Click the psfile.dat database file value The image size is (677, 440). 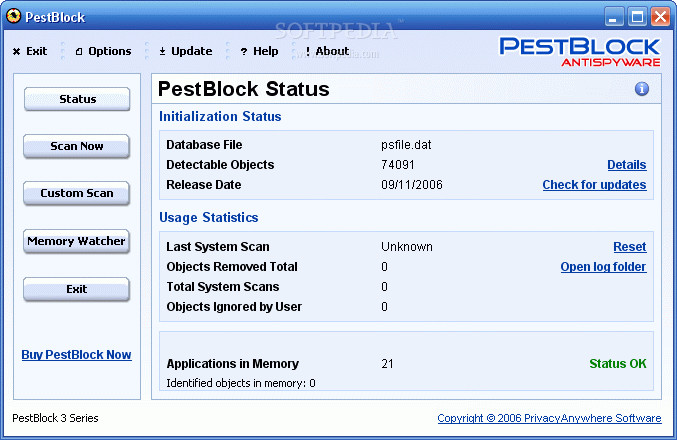point(406,145)
